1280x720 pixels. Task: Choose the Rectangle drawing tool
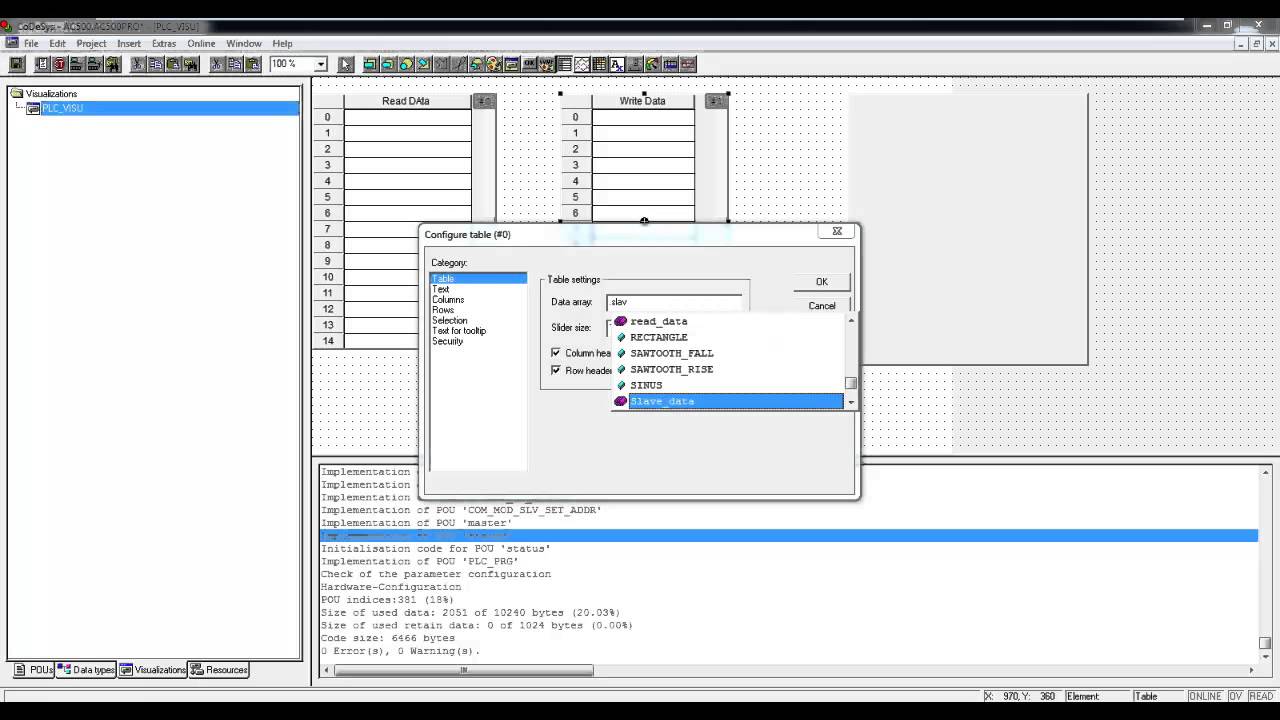(x=371, y=64)
